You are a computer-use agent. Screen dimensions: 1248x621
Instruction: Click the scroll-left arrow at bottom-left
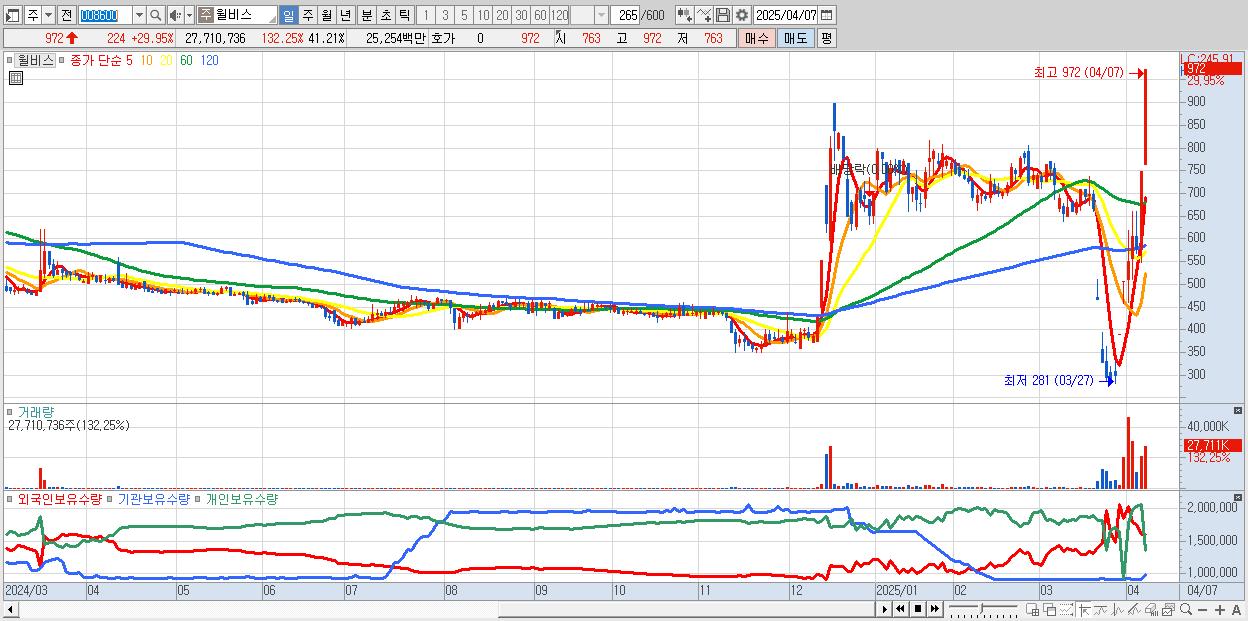10,610
